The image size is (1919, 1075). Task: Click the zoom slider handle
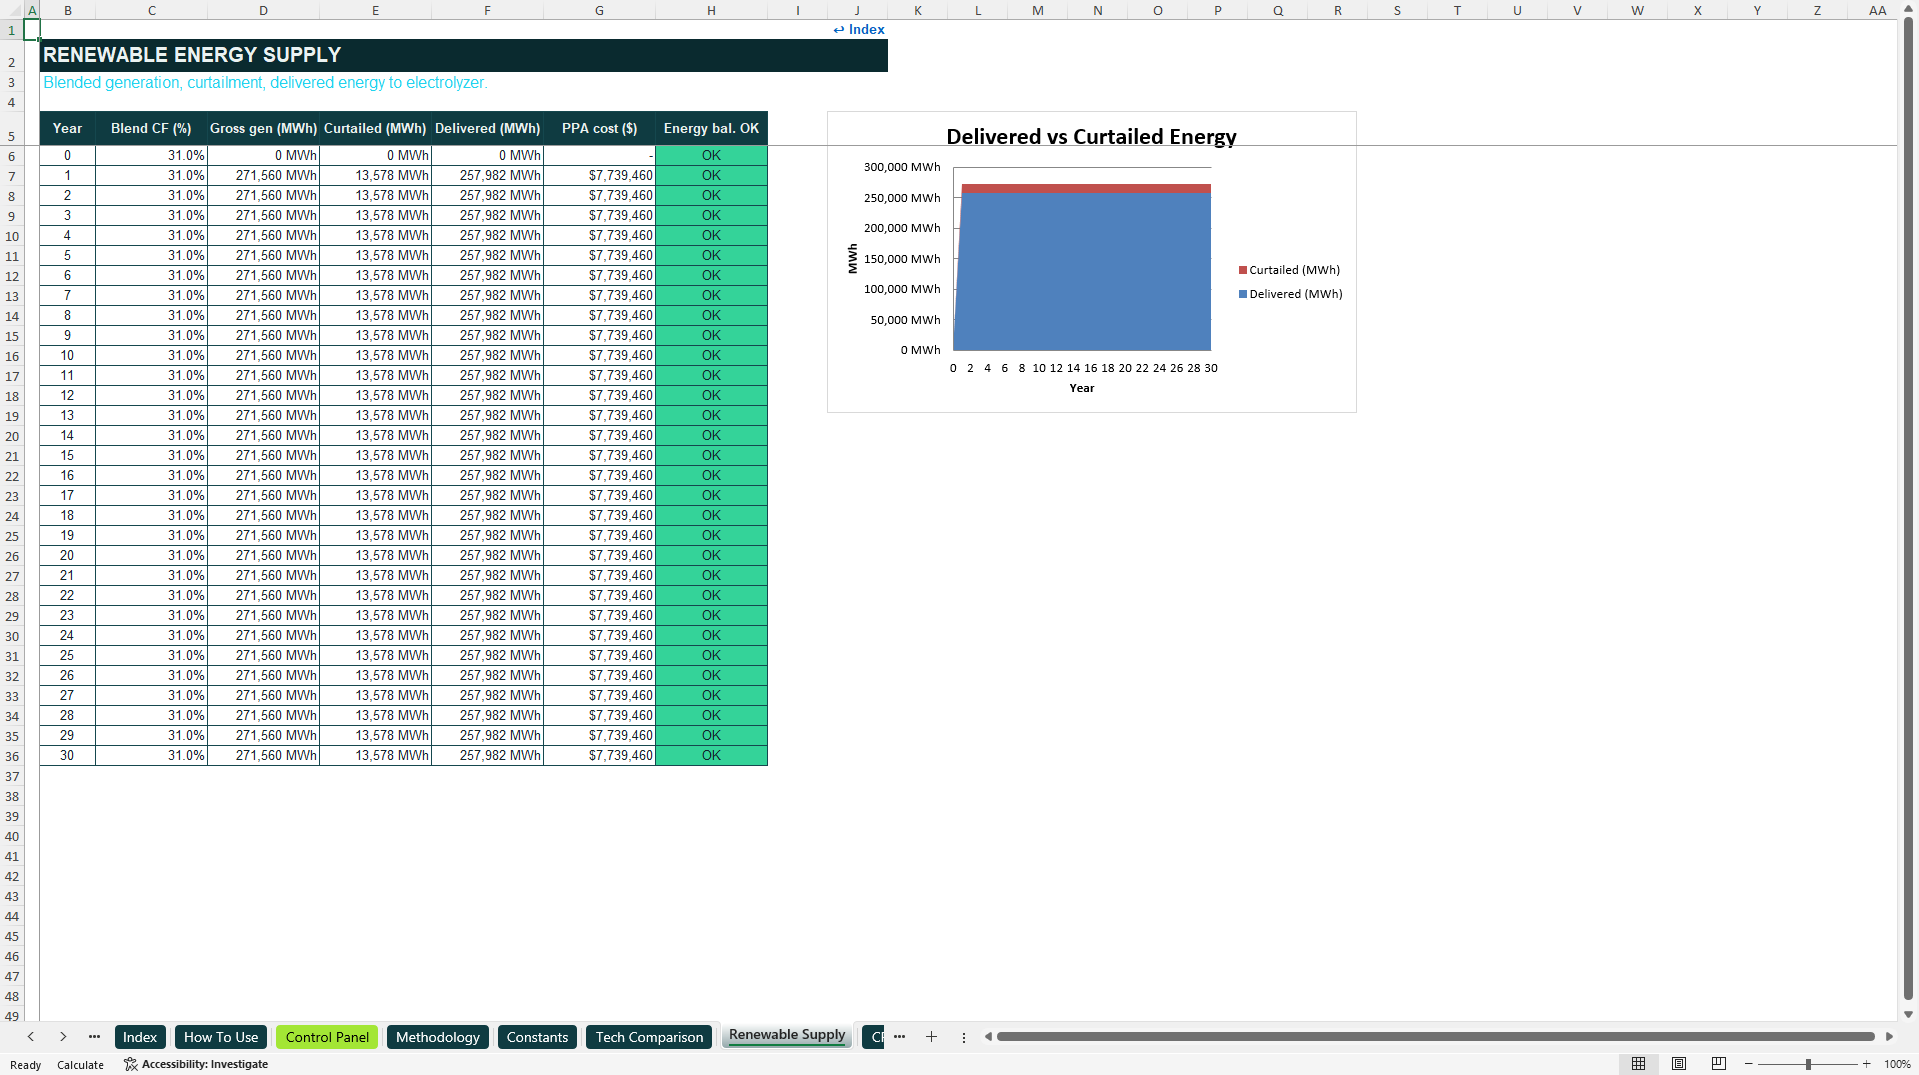click(x=1808, y=1064)
